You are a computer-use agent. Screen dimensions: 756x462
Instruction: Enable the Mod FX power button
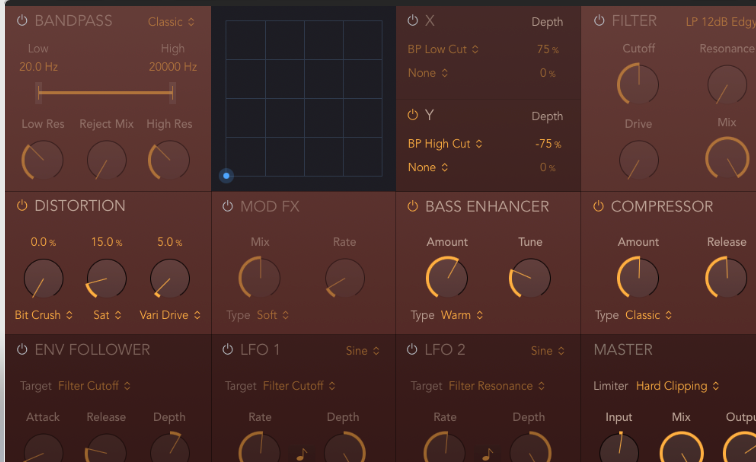tap(227, 207)
